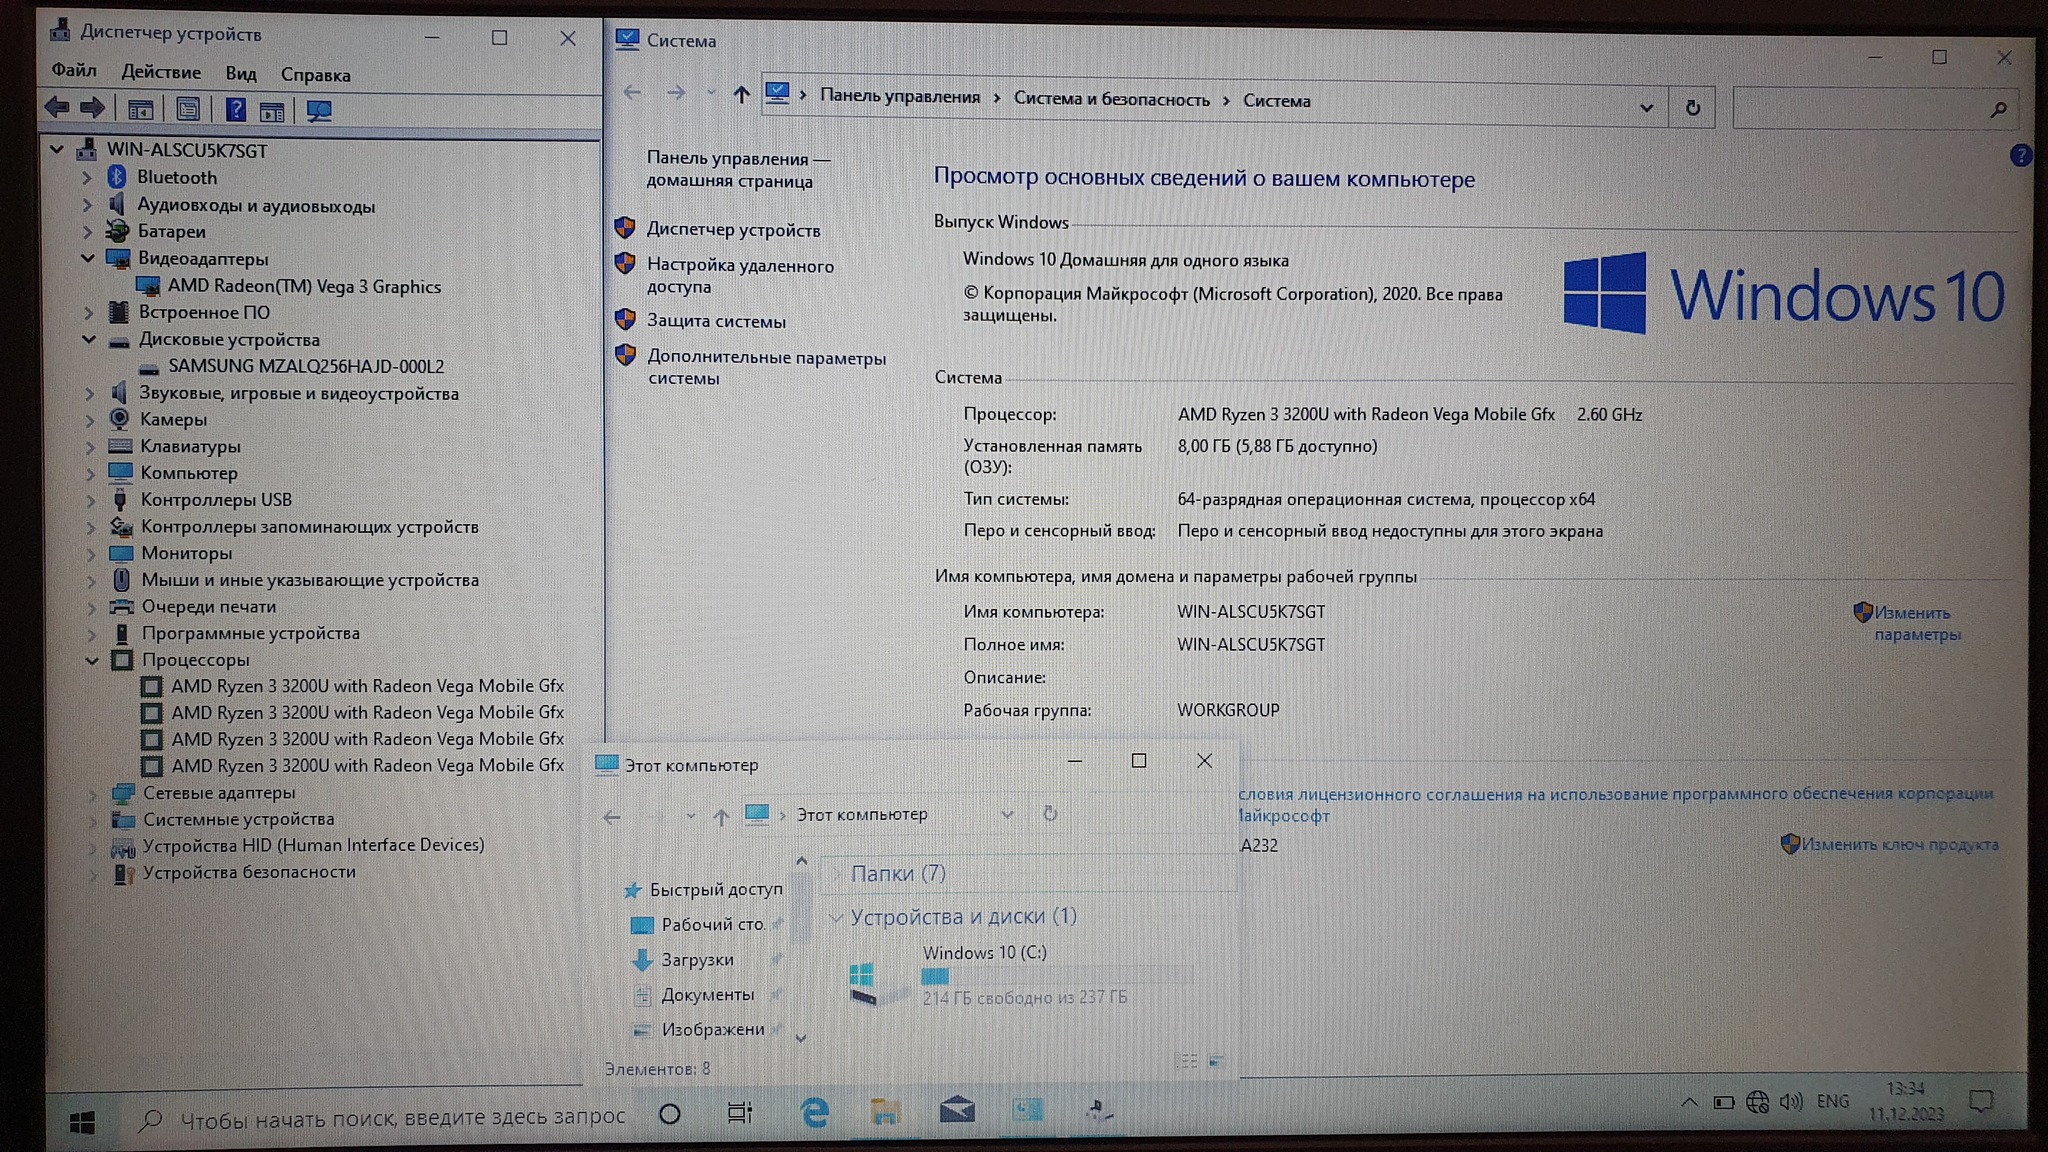Screen dimensions: 2048x1152
Task: Click the up arrow in Система window navigation
Action: coord(741,95)
